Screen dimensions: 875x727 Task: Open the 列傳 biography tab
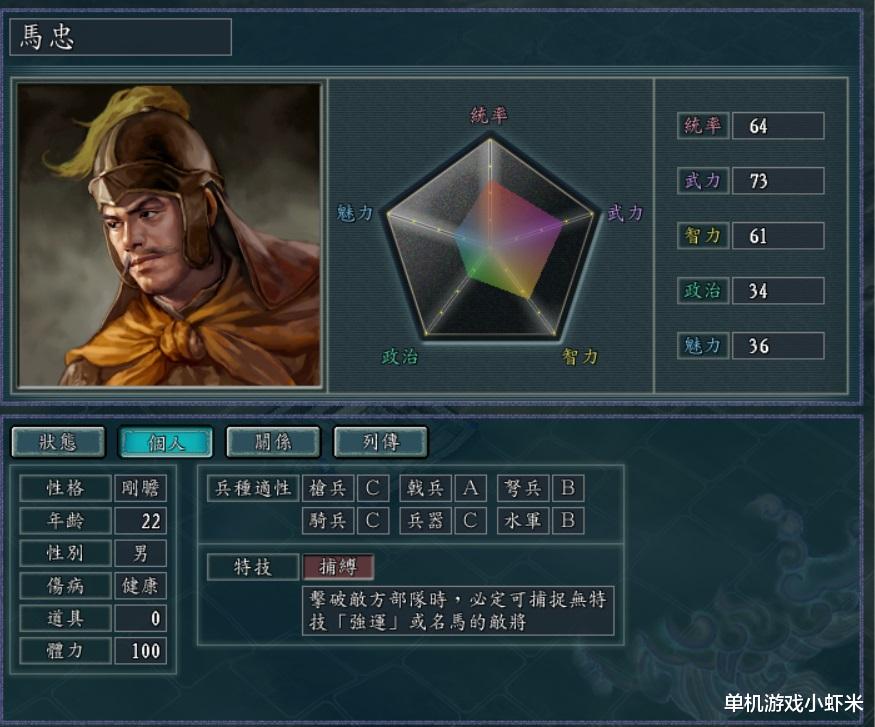point(381,442)
